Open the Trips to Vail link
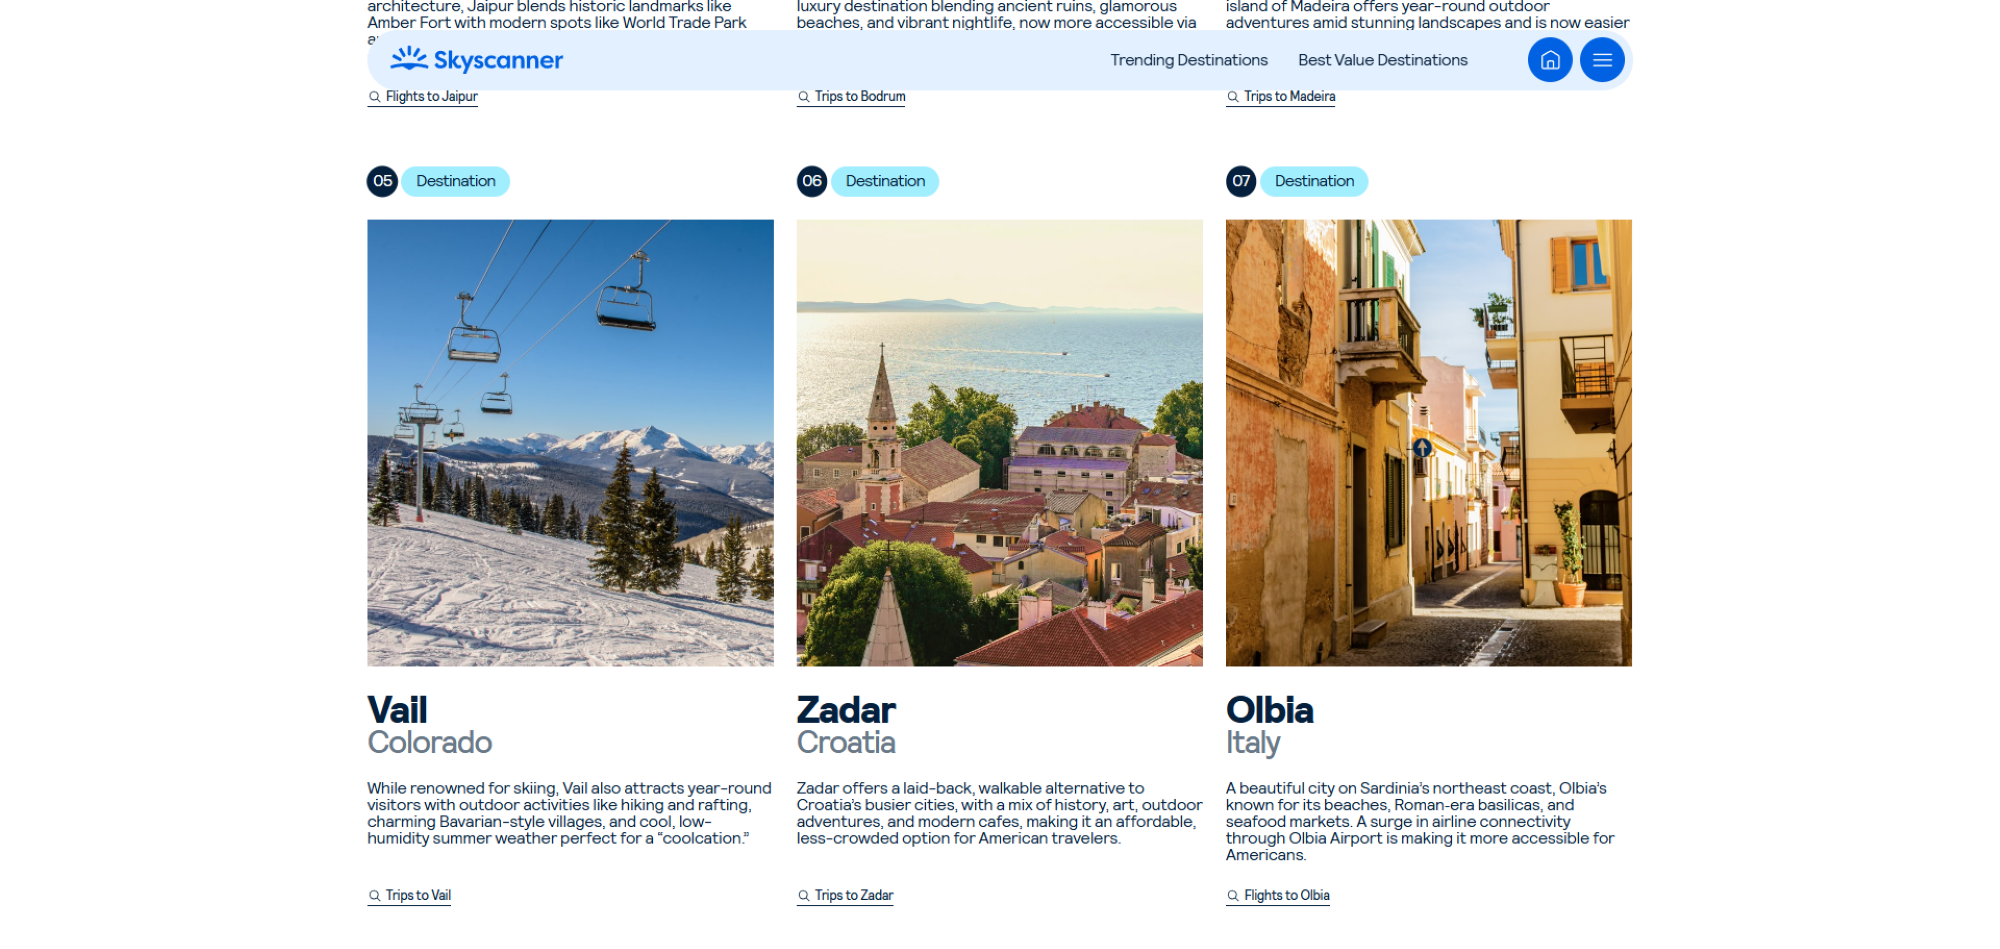The height and width of the screenshot is (949, 2000). point(418,896)
